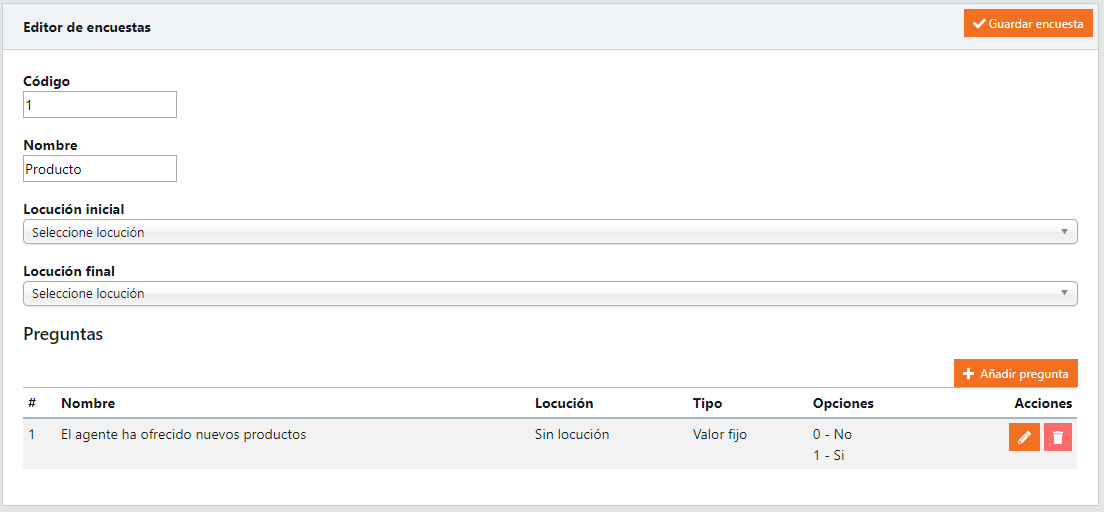Expand the Locución final dropdown

548,294
